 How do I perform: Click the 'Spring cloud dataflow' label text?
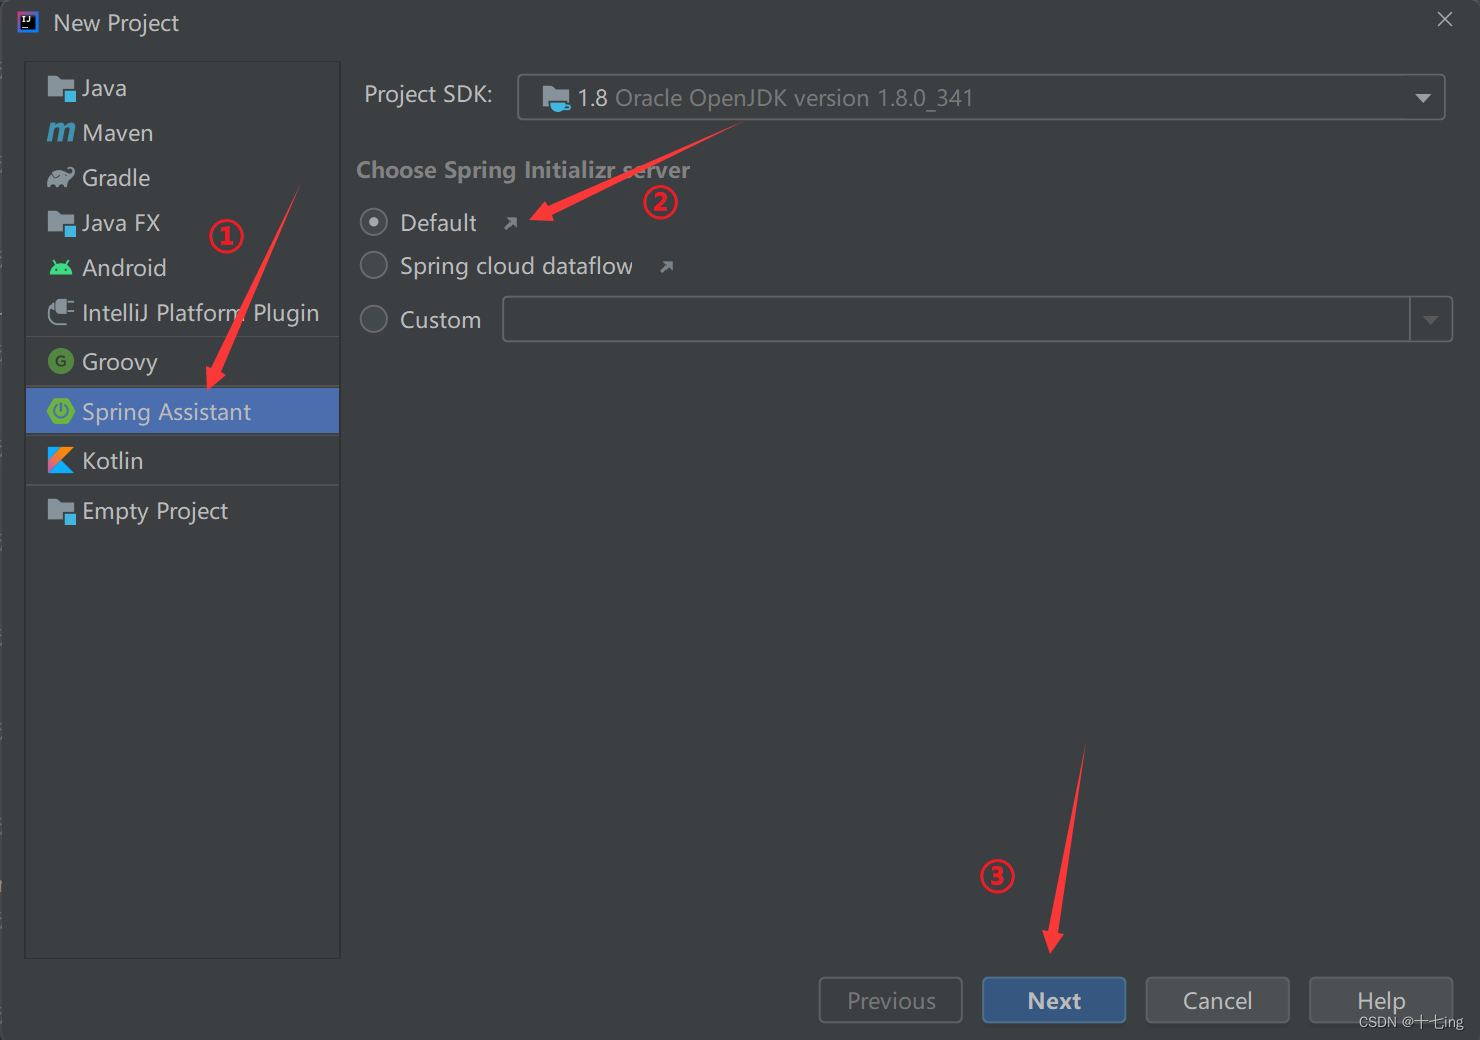tap(516, 266)
